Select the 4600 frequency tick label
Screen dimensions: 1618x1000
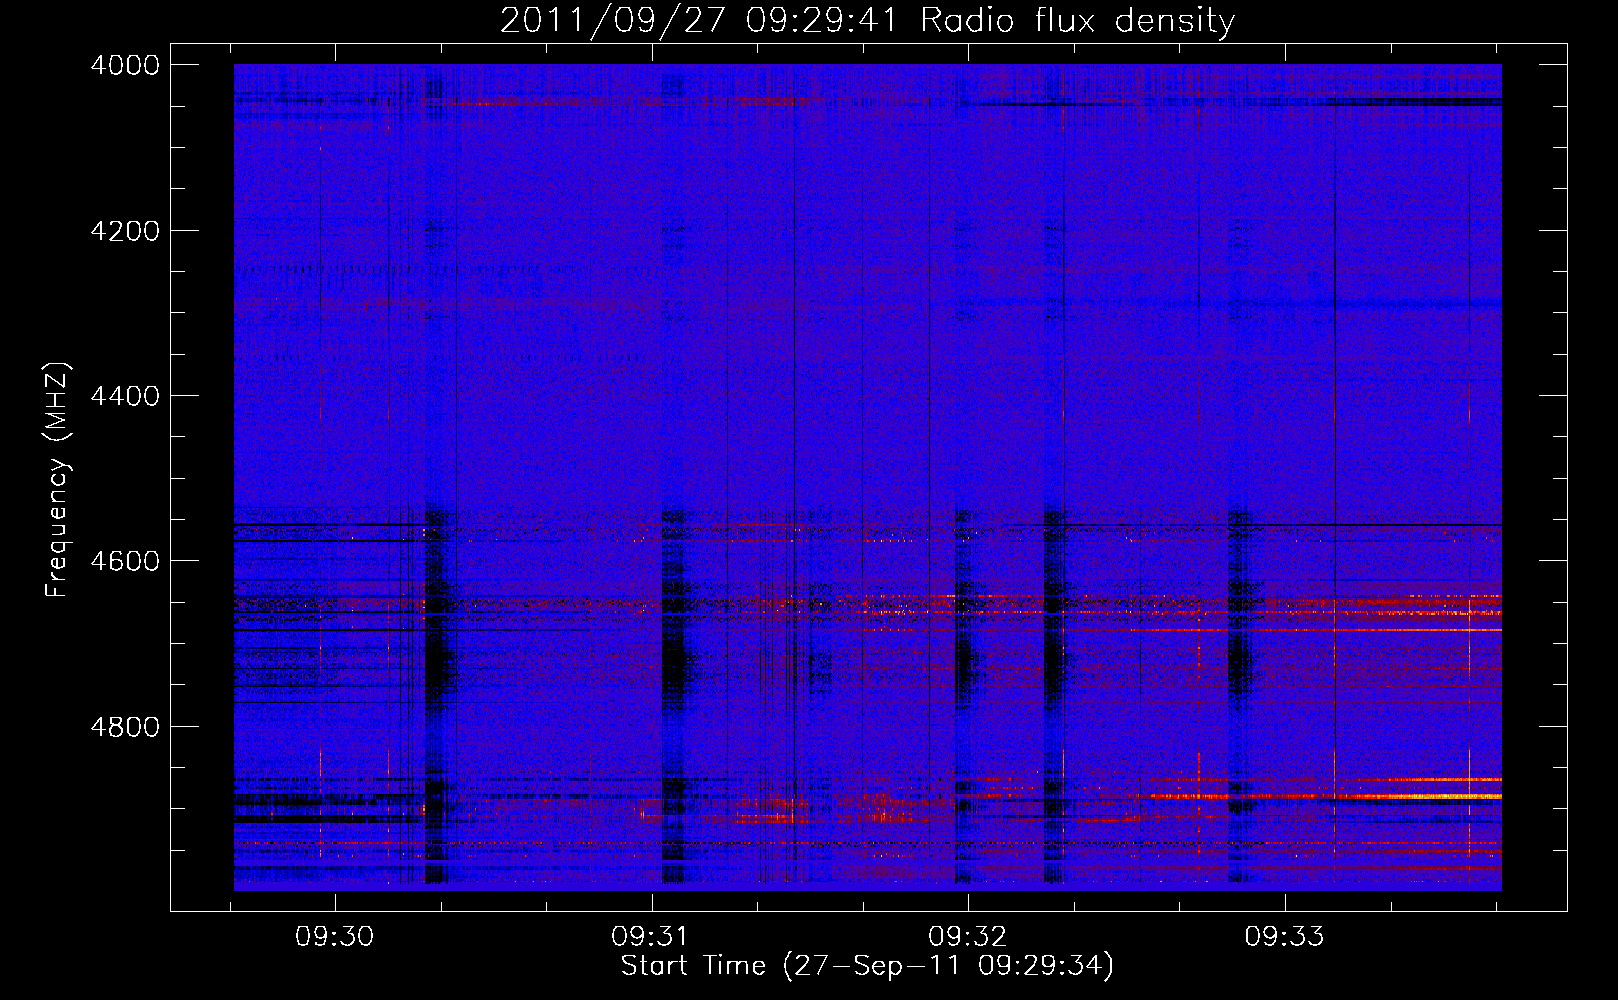(125, 561)
